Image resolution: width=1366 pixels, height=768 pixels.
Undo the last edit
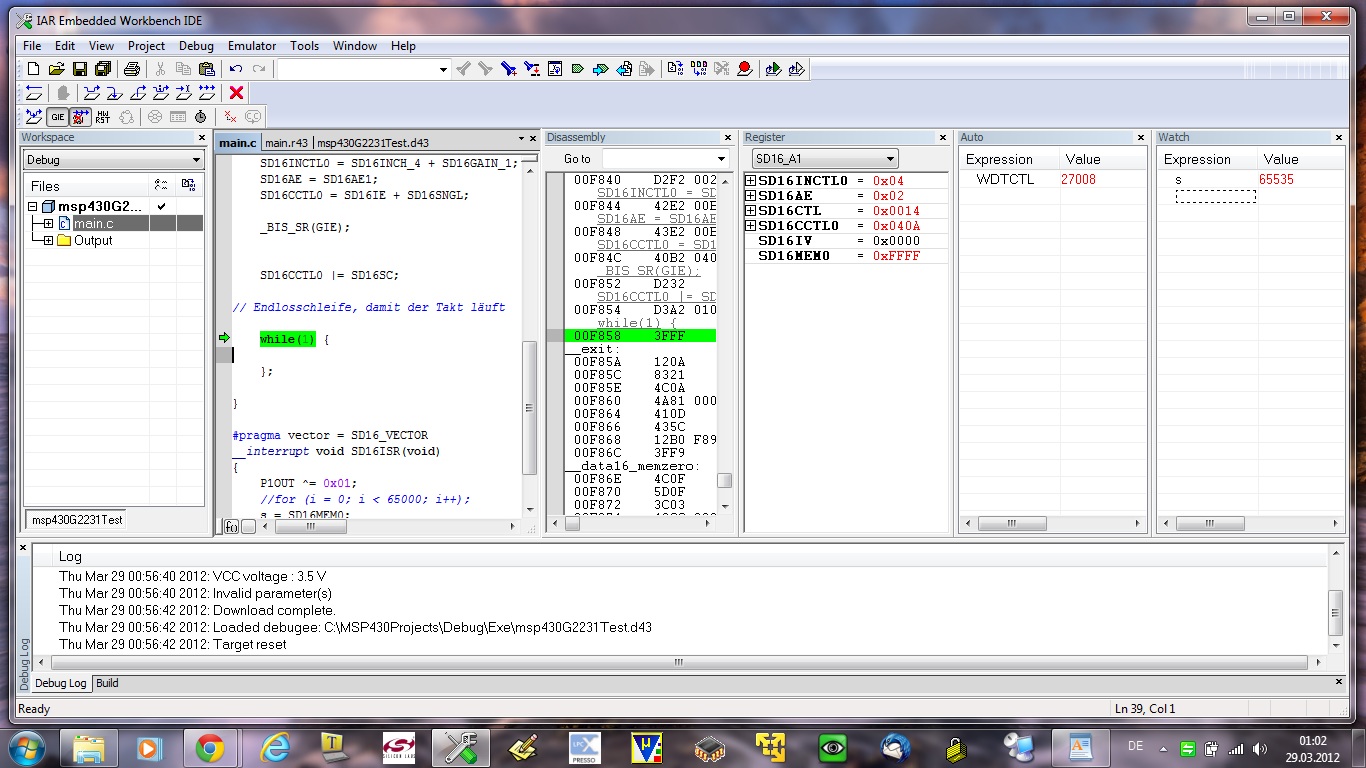(236, 69)
